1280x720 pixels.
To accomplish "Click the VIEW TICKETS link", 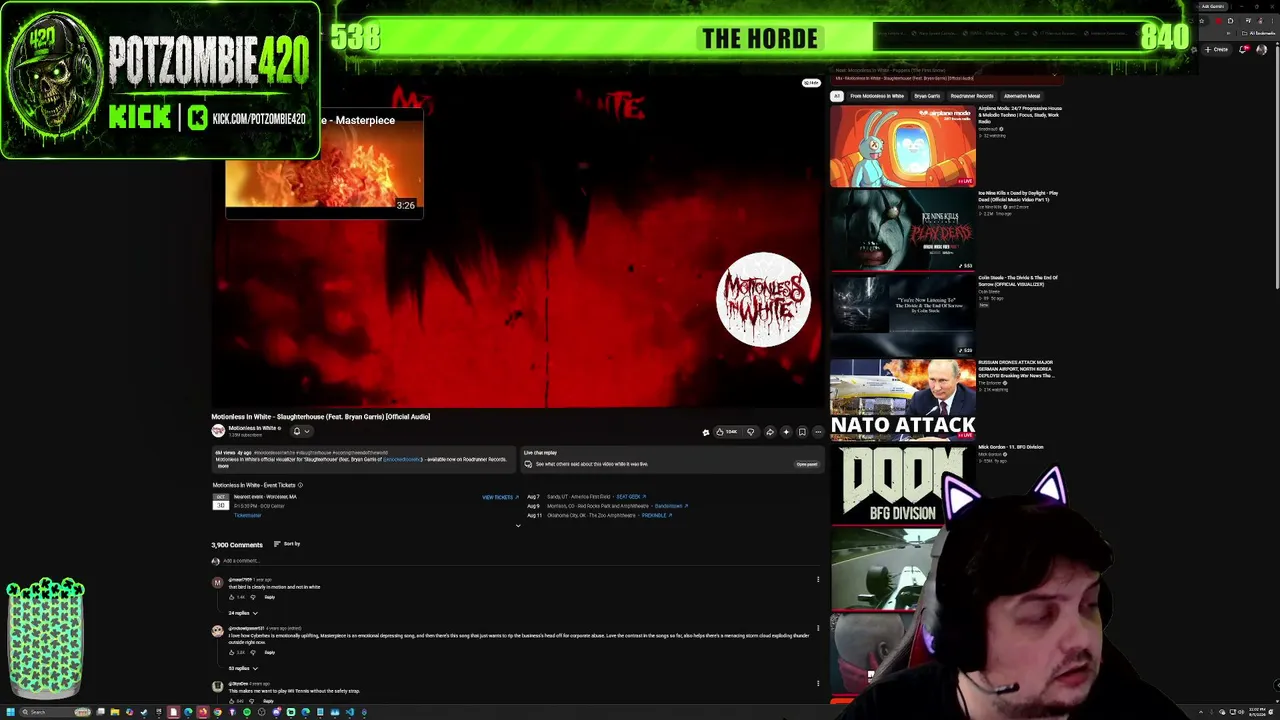I will (x=499, y=497).
